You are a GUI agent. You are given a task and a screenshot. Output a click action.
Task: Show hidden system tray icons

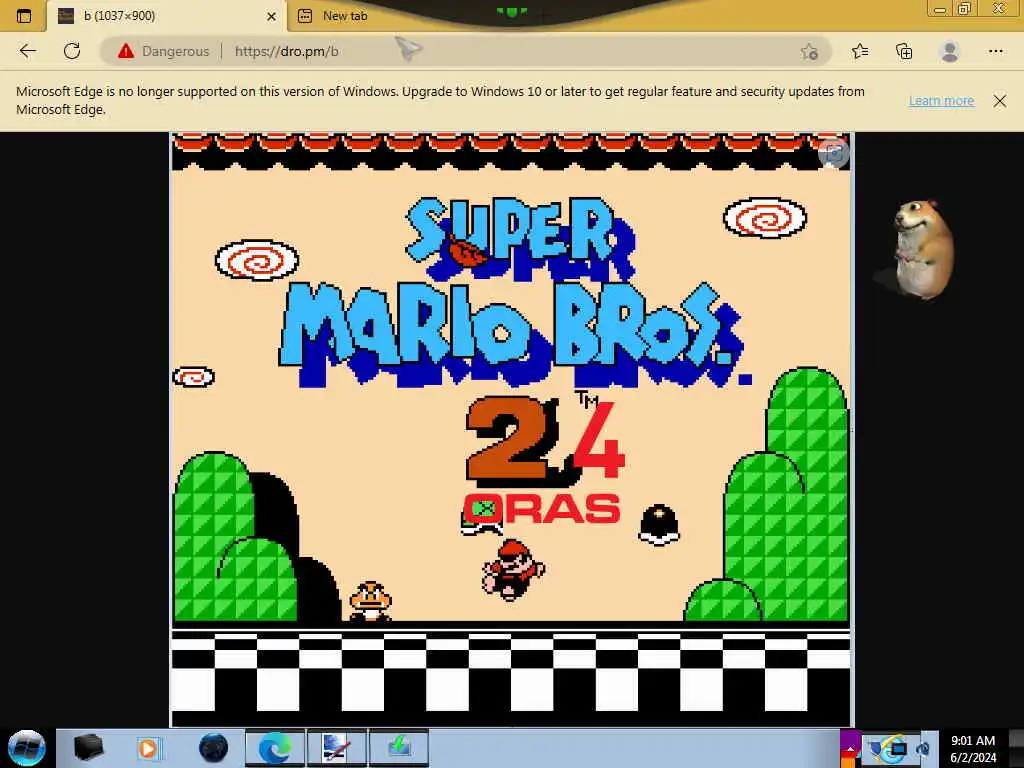(x=850, y=748)
